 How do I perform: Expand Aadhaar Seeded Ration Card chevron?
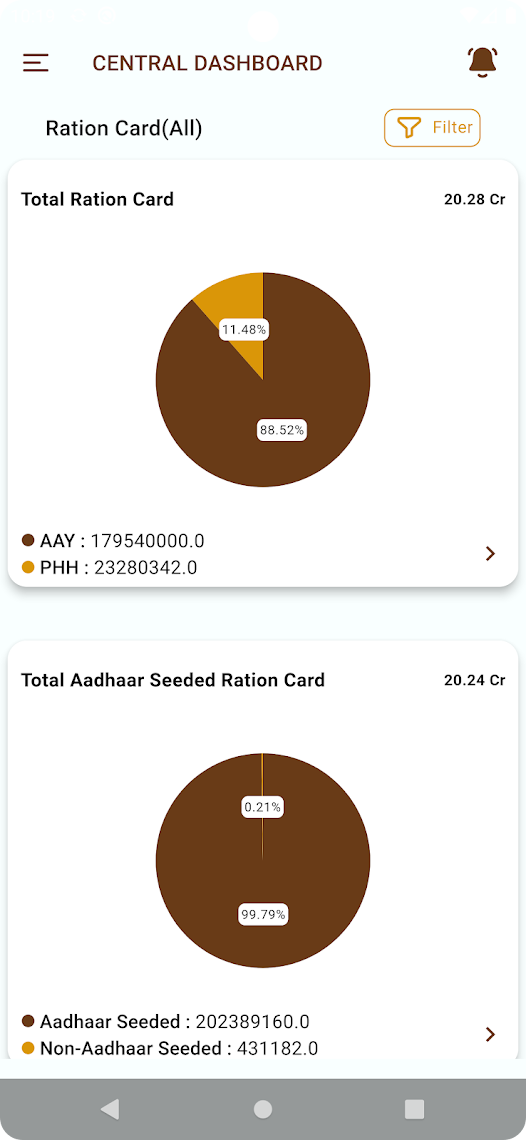pyautogui.click(x=490, y=1035)
